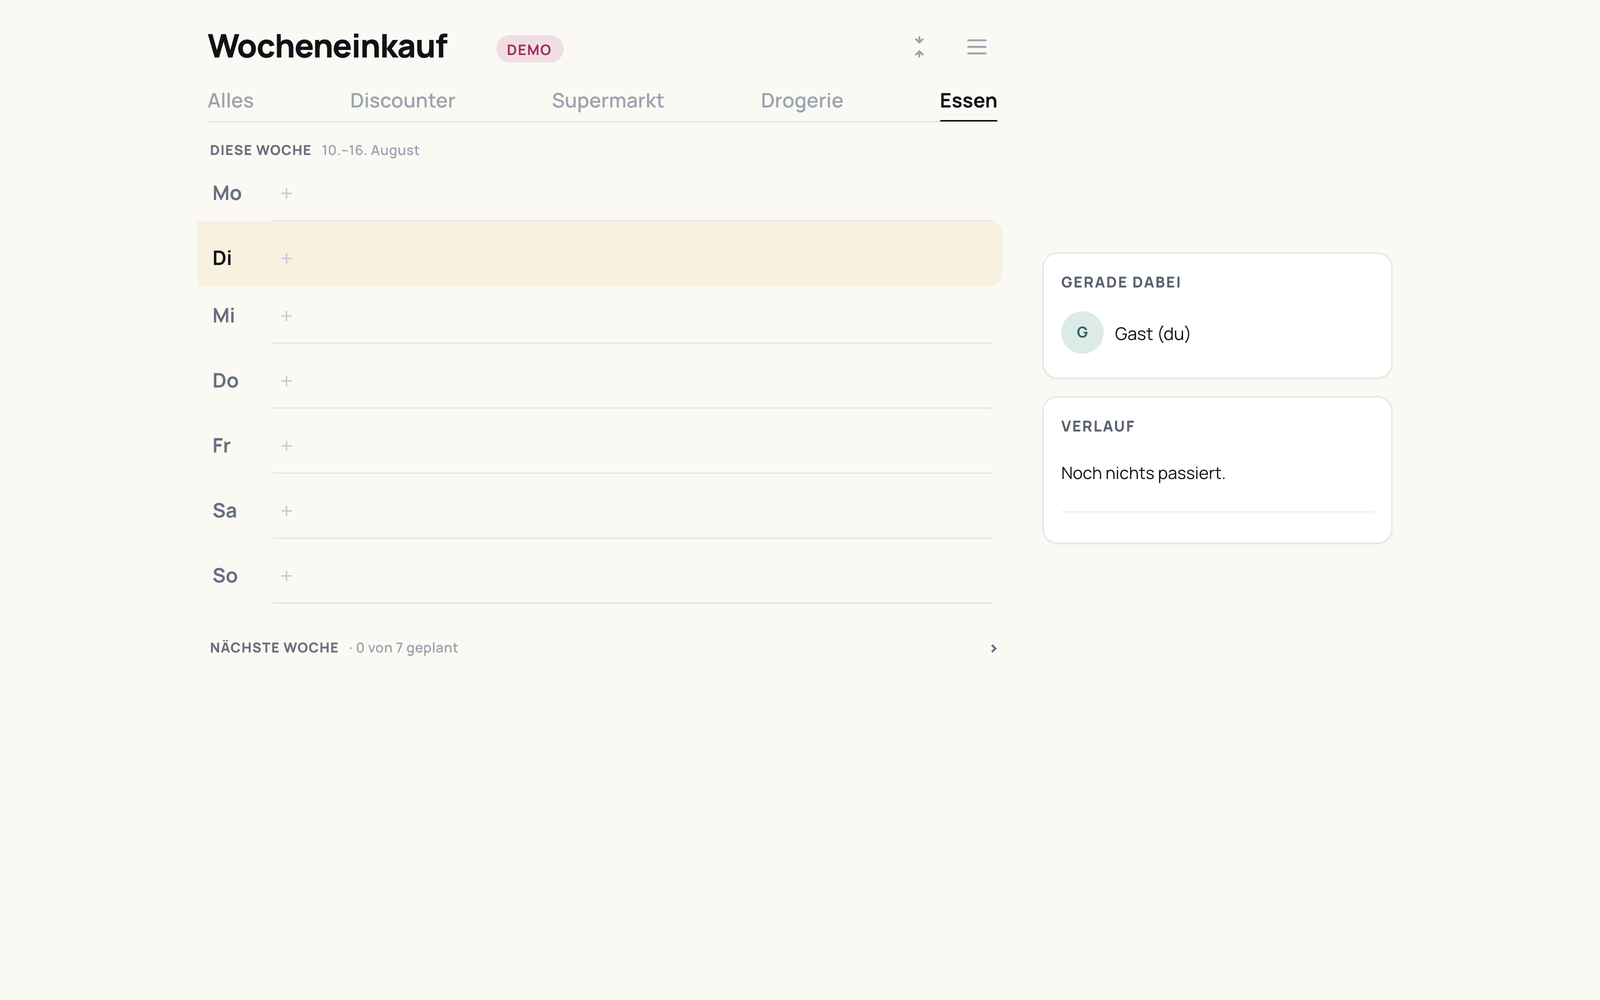Screen dimensions: 1600x1000
Task: Click the Wocheneinkauf title
Action: pyautogui.click(x=328, y=46)
